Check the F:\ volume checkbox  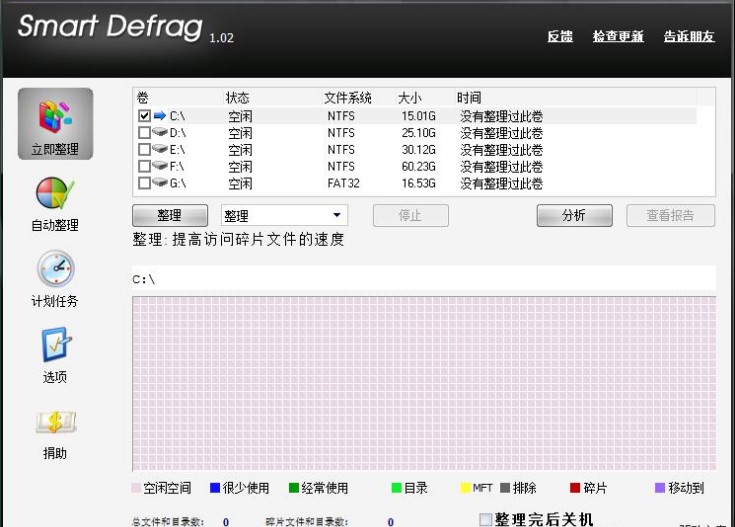coord(144,167)
